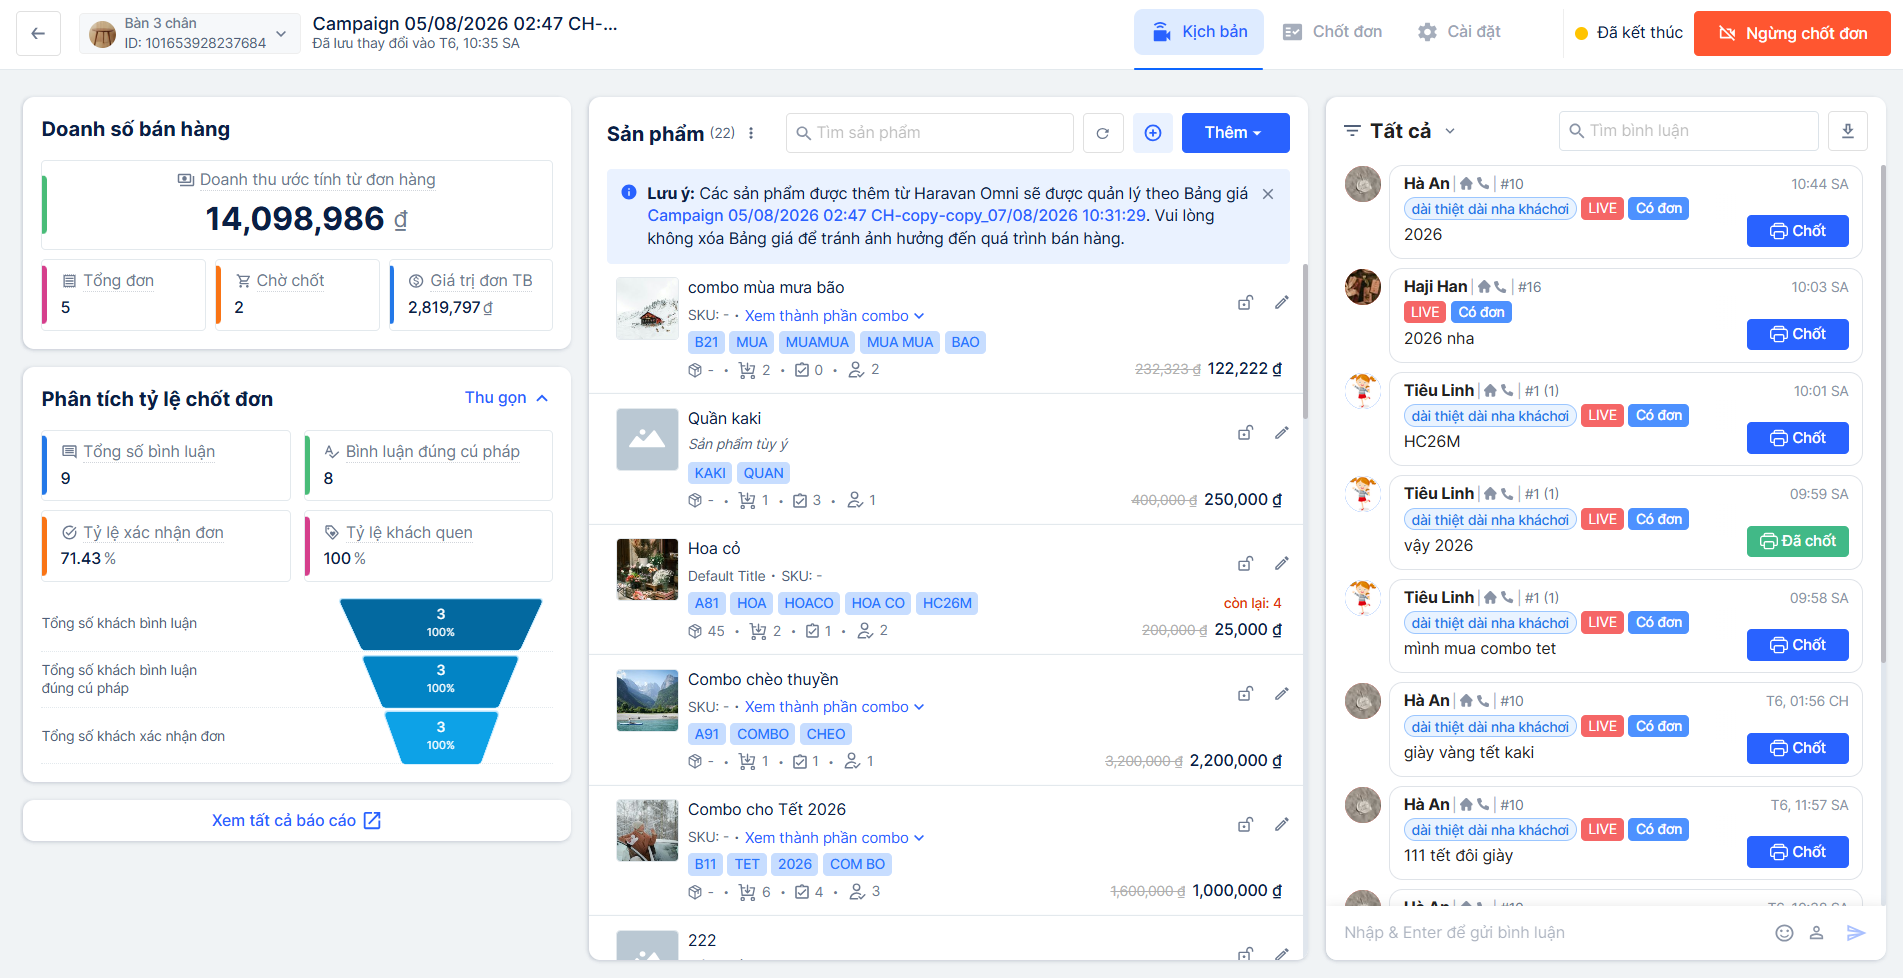Download the comments list

click(x=1848, y=131)
